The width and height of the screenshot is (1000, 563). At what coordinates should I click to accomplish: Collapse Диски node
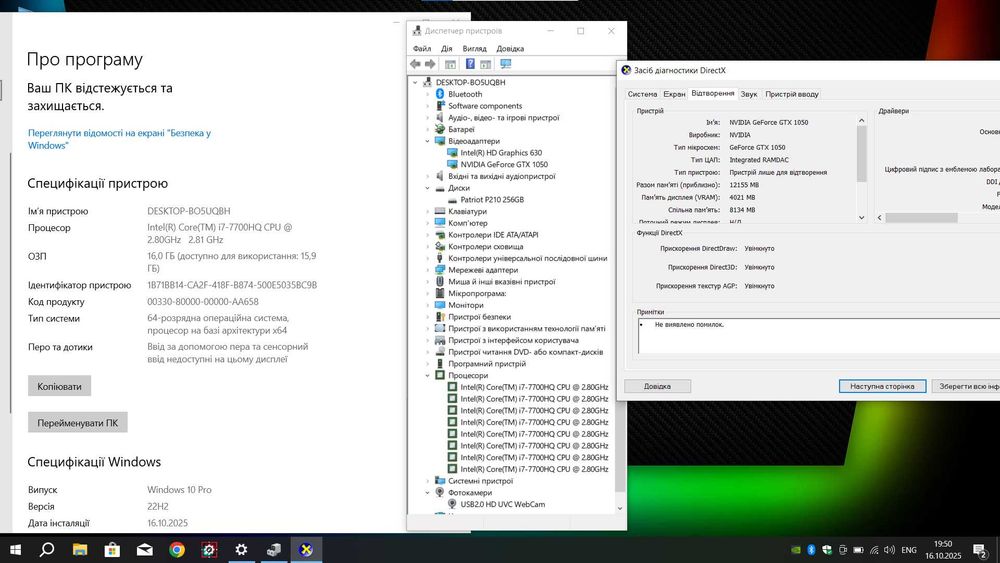click(428, 188)
